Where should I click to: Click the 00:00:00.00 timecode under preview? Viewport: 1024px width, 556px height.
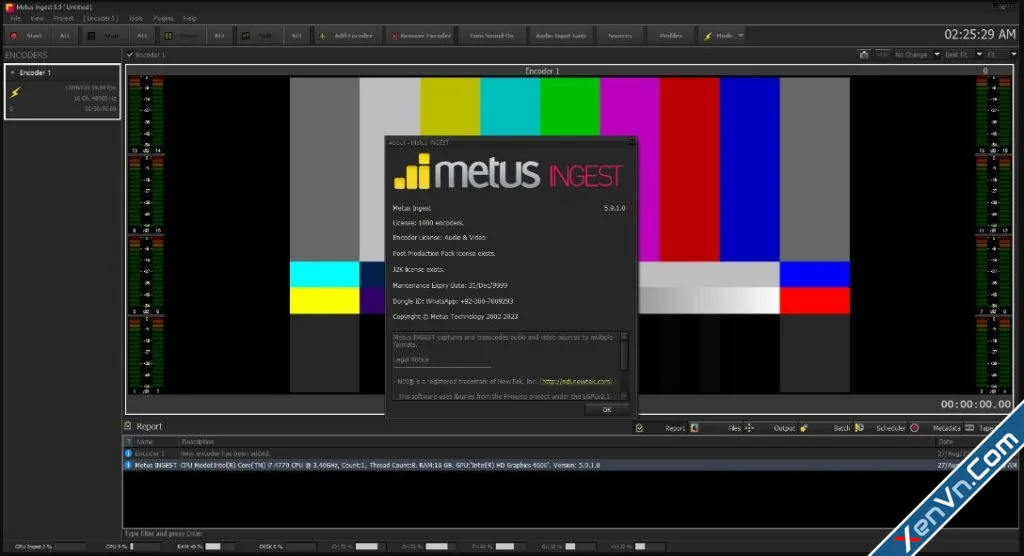976,404
